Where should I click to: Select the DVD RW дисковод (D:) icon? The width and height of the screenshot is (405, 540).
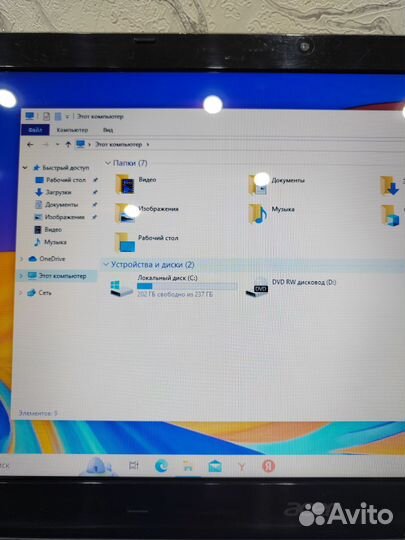[x=257, y=289]
